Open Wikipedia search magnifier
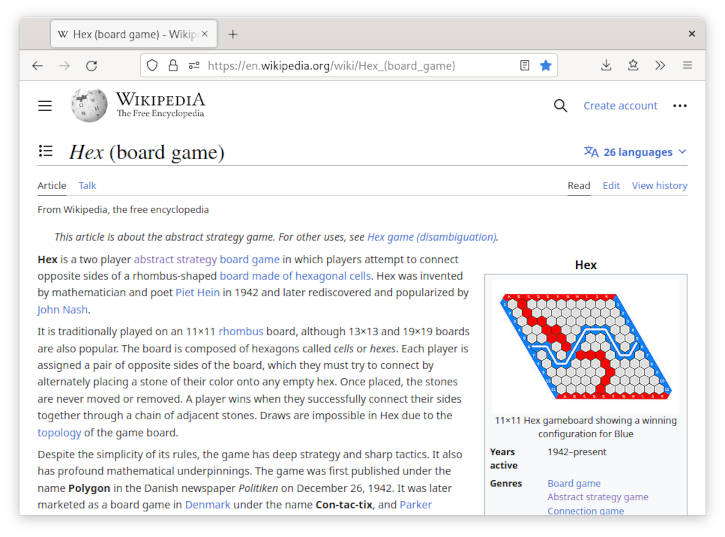Viewport: 725px width, 537px height. 560,106
